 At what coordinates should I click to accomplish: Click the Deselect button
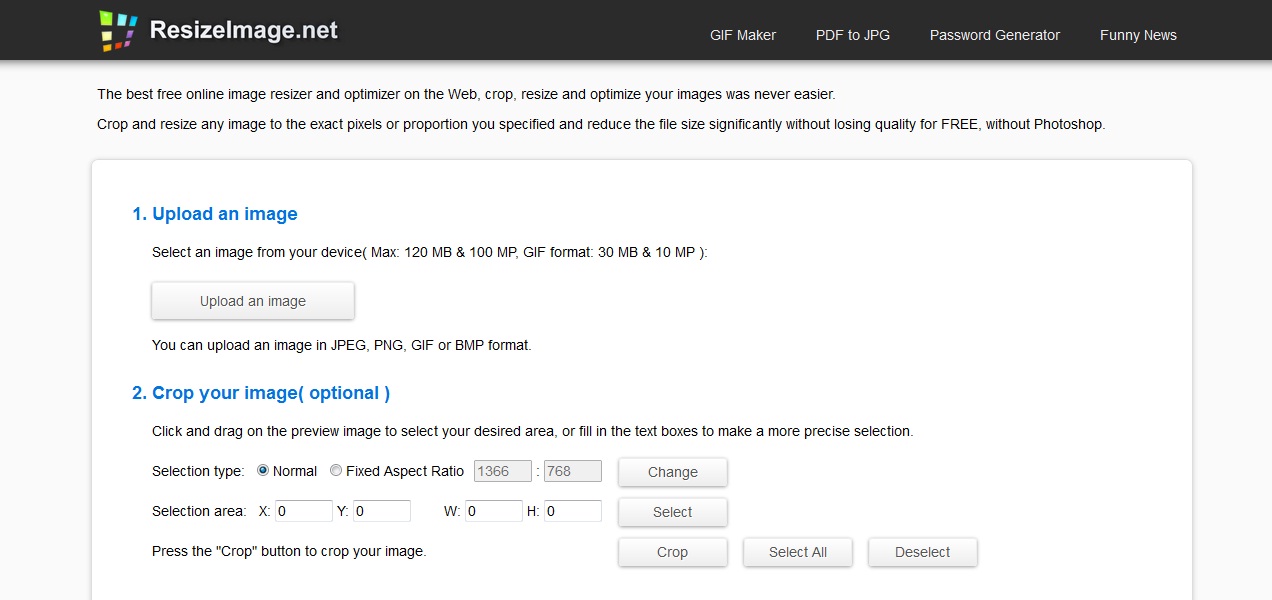922,552
